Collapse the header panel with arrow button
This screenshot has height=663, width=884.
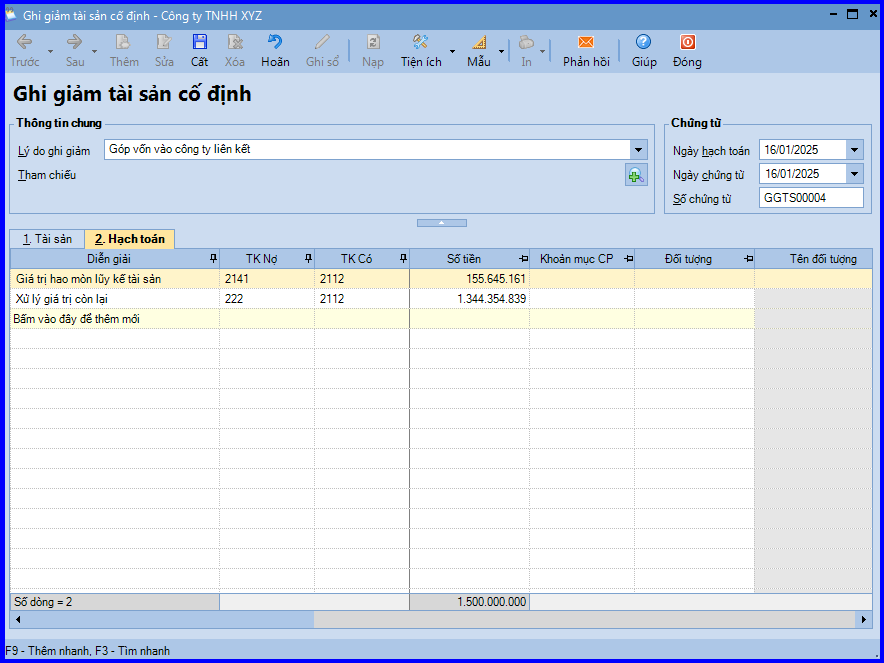click(439, 222)
